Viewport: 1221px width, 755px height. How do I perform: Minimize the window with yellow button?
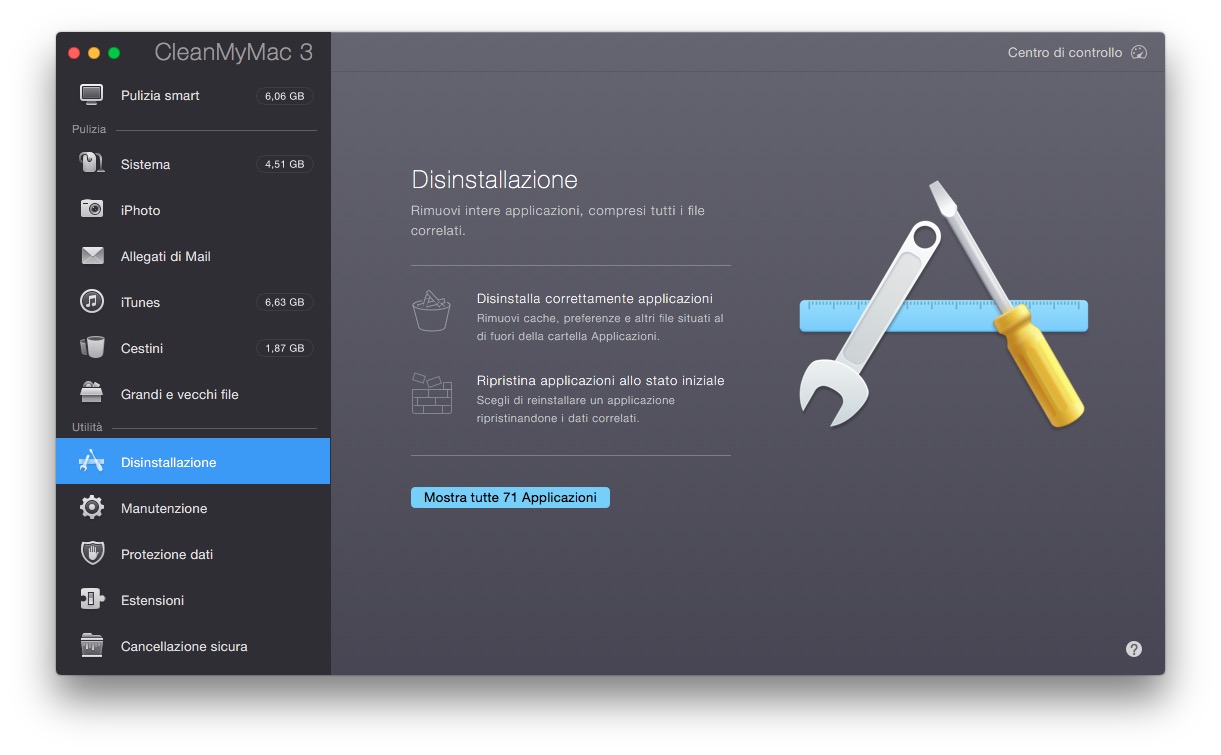point(94,53)
